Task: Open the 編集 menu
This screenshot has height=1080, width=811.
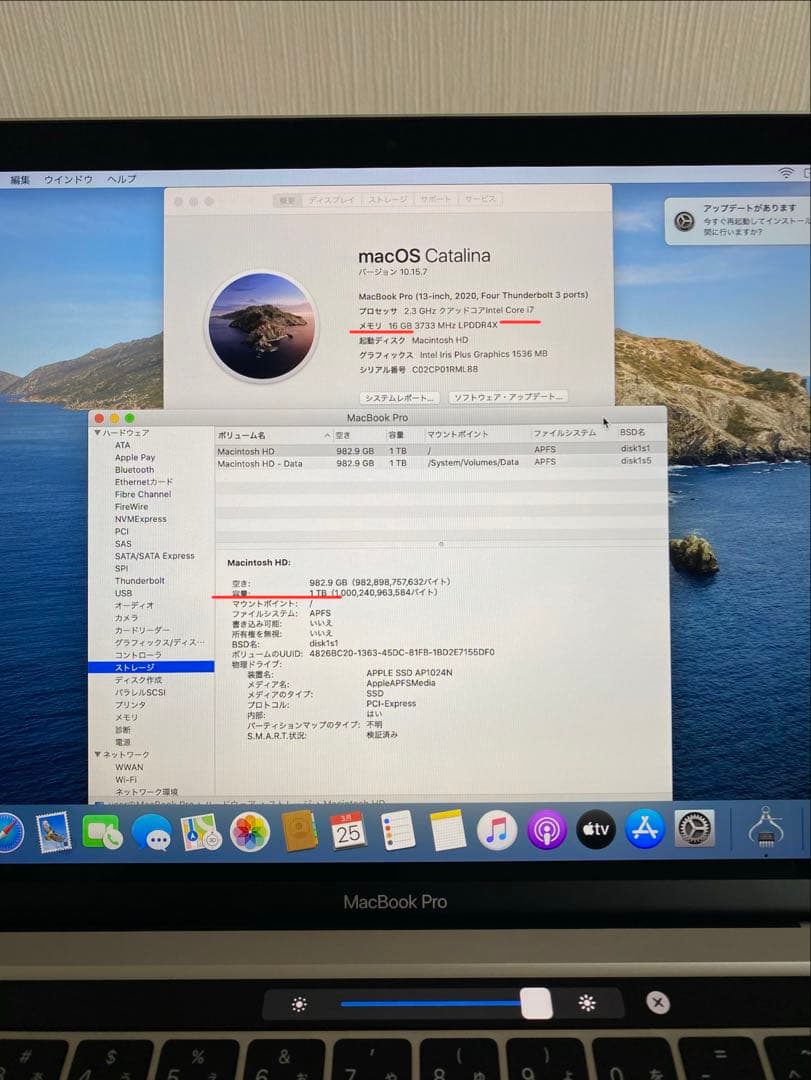Action: tap(20, 180)
